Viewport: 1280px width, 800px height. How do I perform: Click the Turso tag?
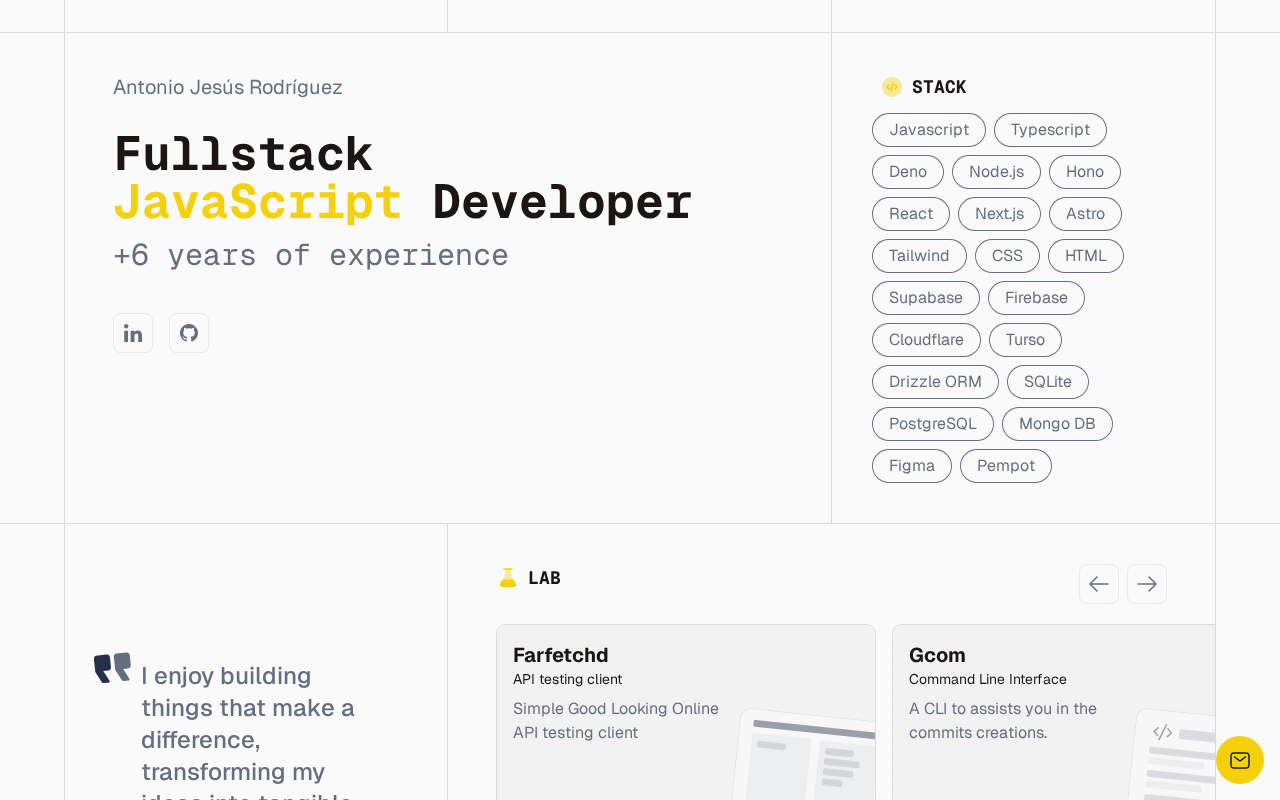click(x=1025, y=340)
